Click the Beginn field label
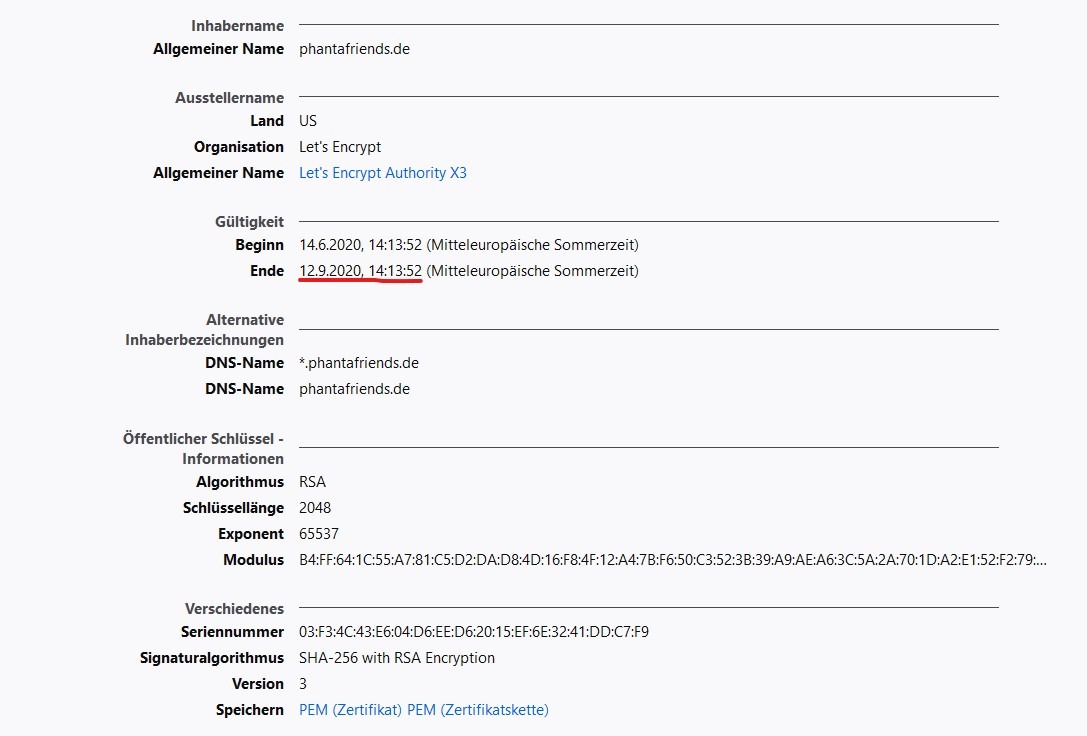 pos(259,245)
